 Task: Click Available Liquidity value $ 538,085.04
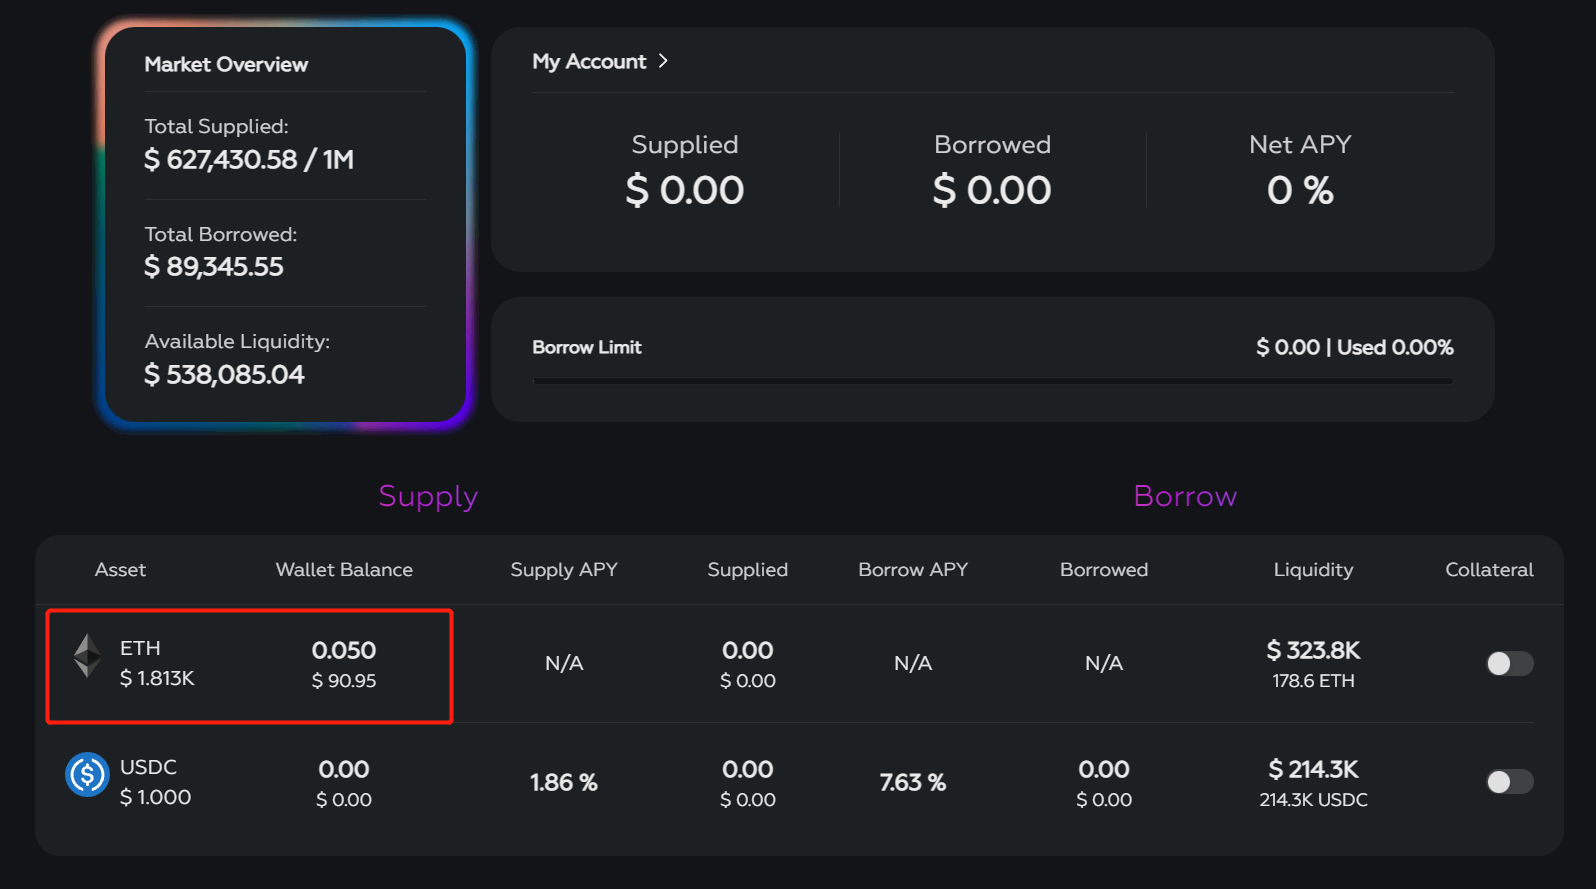(224, 375)
